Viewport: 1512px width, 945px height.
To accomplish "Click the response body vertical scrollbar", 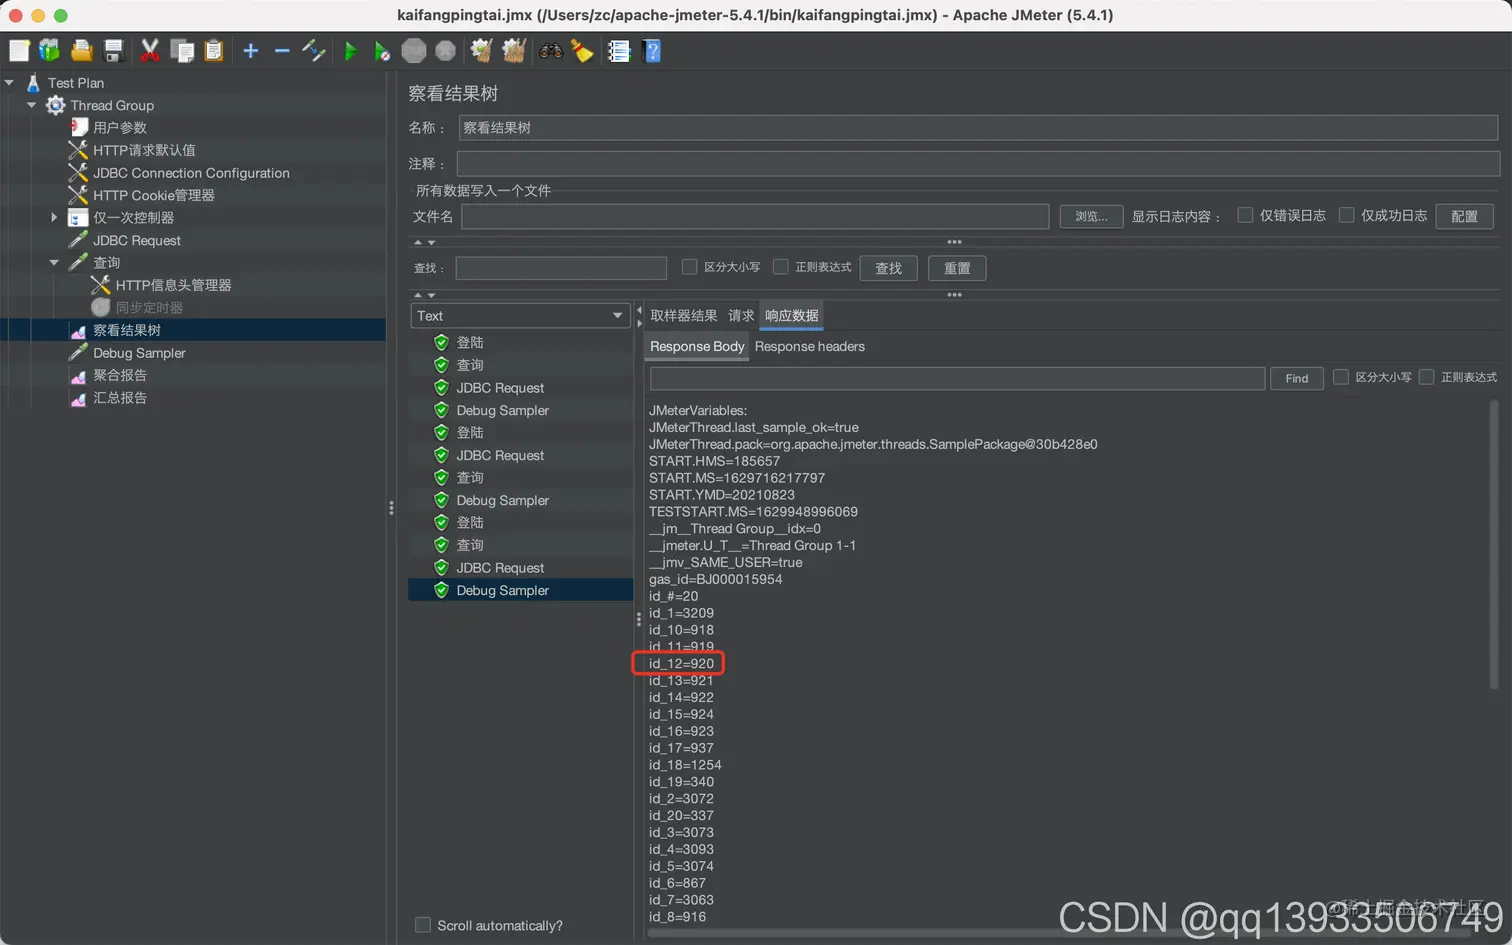I will pos(1494,545).
